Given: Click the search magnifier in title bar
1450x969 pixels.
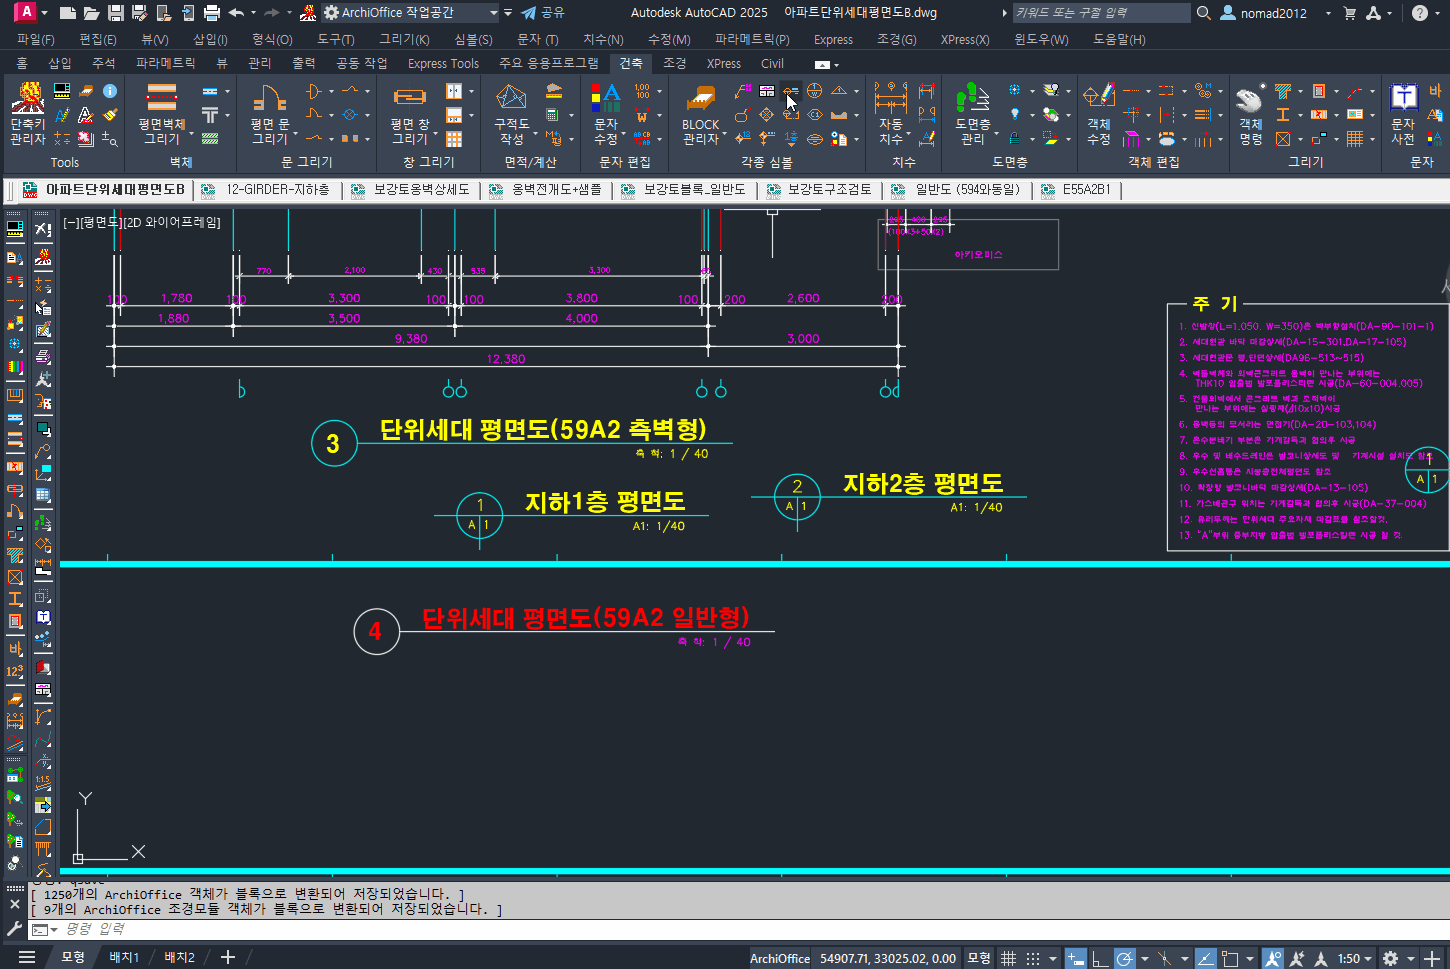Looking at the screenshot, I should [1204, 13].
